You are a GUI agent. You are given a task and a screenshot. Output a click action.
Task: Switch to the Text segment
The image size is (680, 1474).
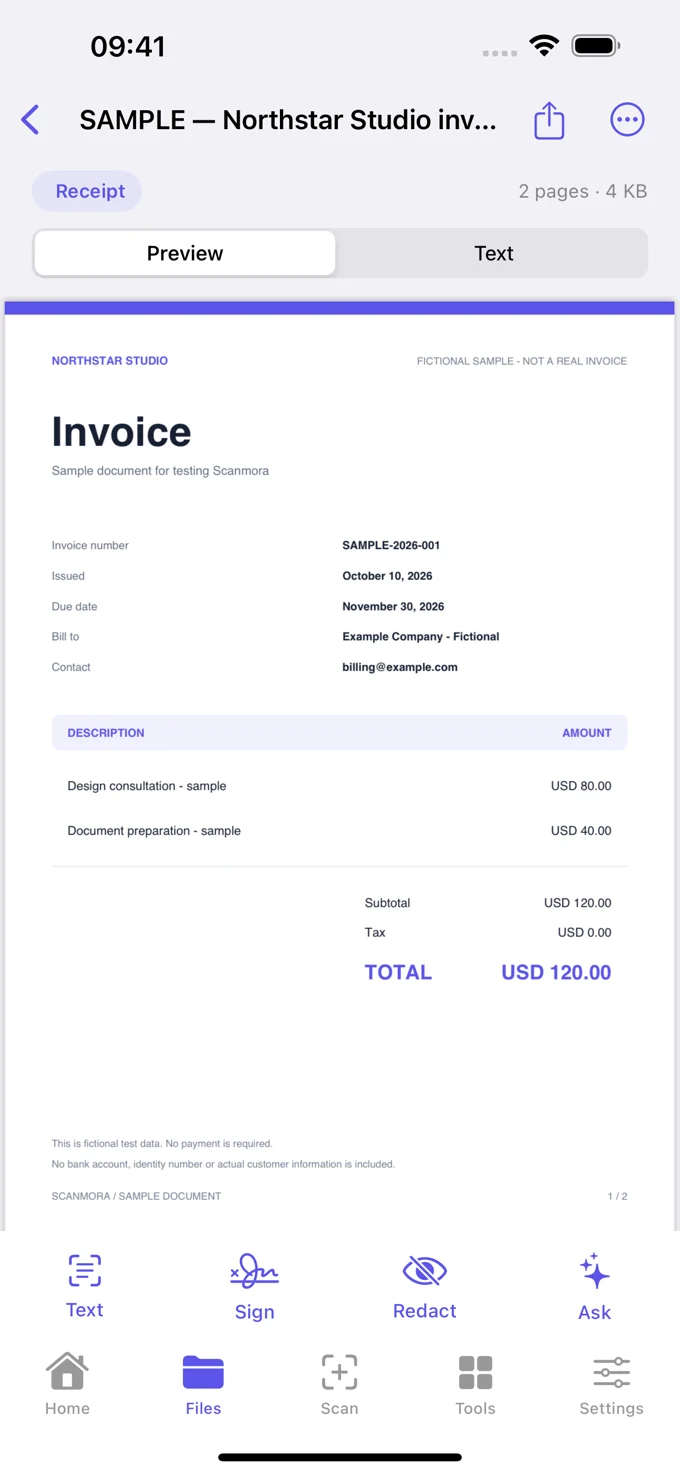[x=493, y=253]
